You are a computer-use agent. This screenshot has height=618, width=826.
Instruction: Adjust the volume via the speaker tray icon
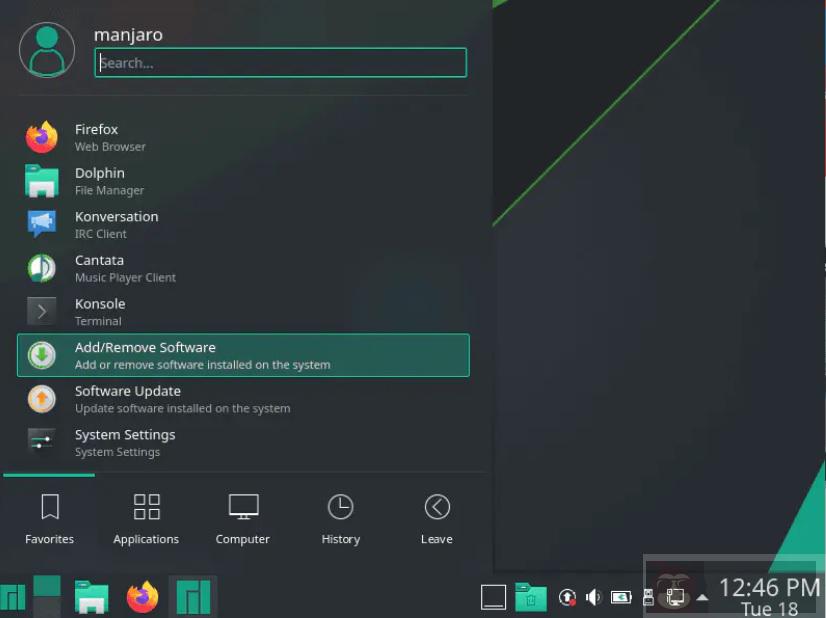tap(594, 596)
